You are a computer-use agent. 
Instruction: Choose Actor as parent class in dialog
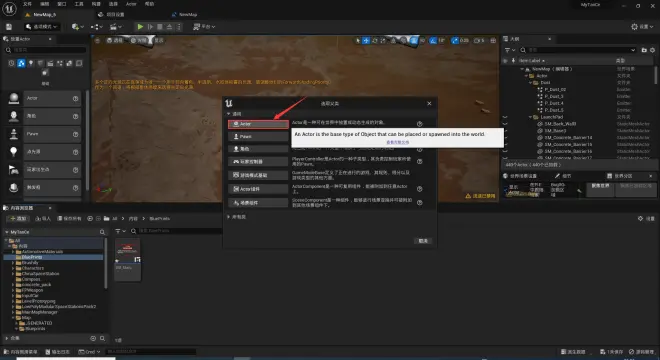(x=258, y=124)
